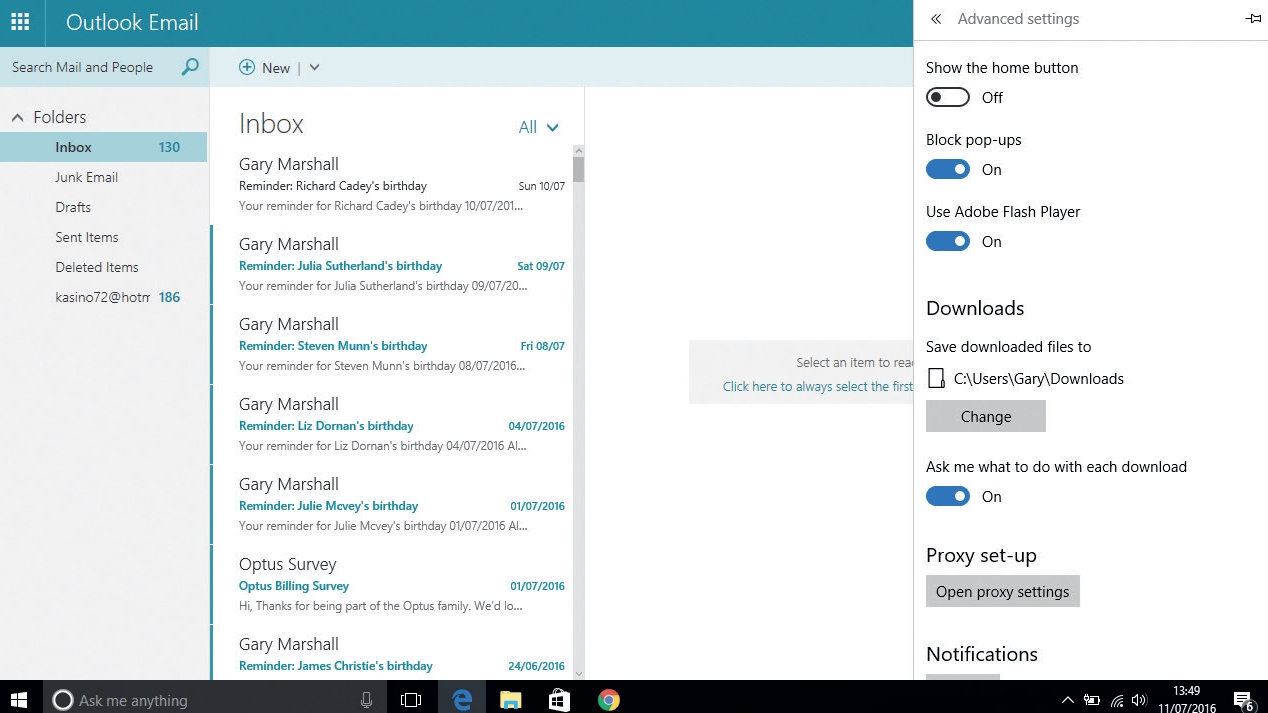1268x713 pixels.
Task: Open the New item dropdown arrow
Action: (x=314, y=68)
